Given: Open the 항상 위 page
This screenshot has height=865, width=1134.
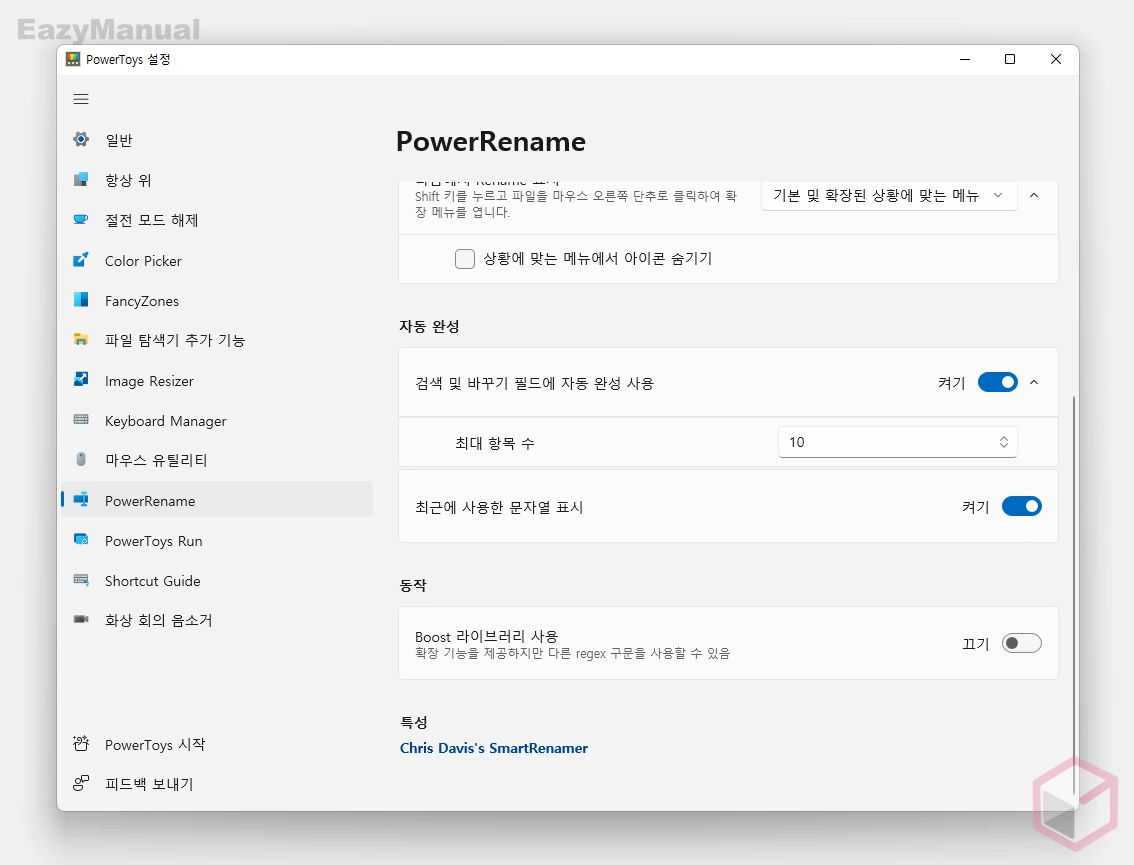Looking at the screenshot, I should point(217,180).
